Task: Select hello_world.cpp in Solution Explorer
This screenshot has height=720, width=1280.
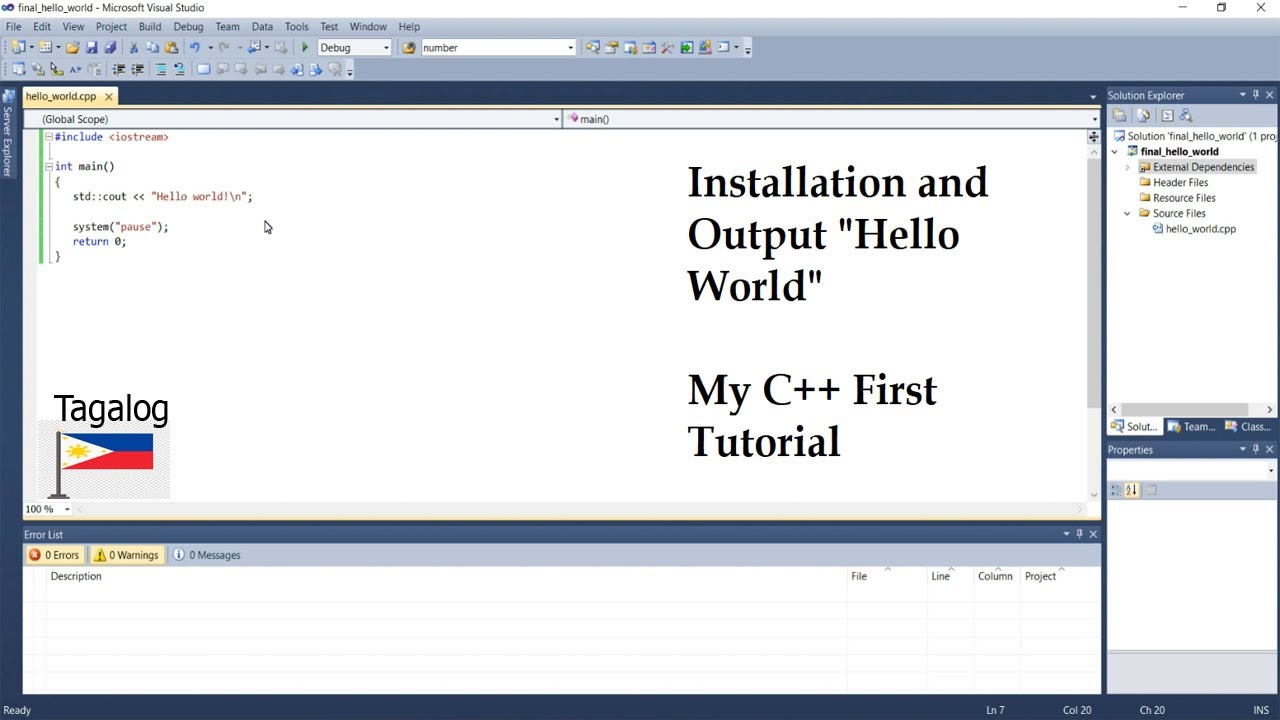Action: (1200, 229)
